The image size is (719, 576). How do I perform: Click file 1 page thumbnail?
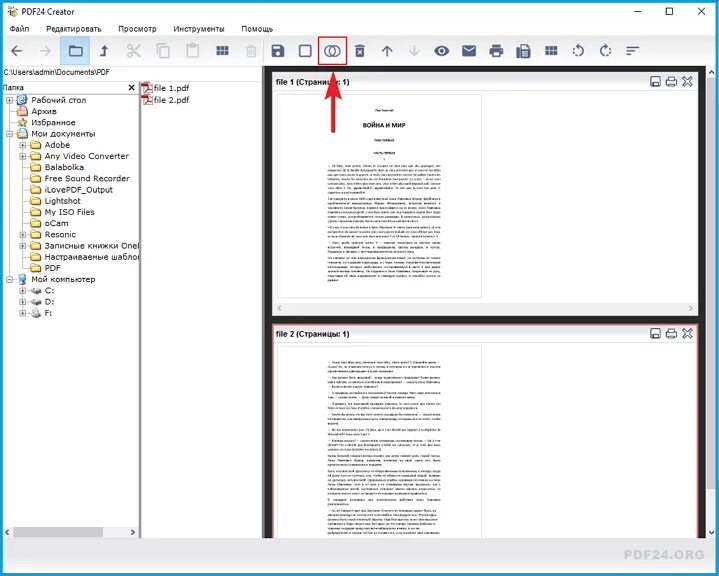380,196
